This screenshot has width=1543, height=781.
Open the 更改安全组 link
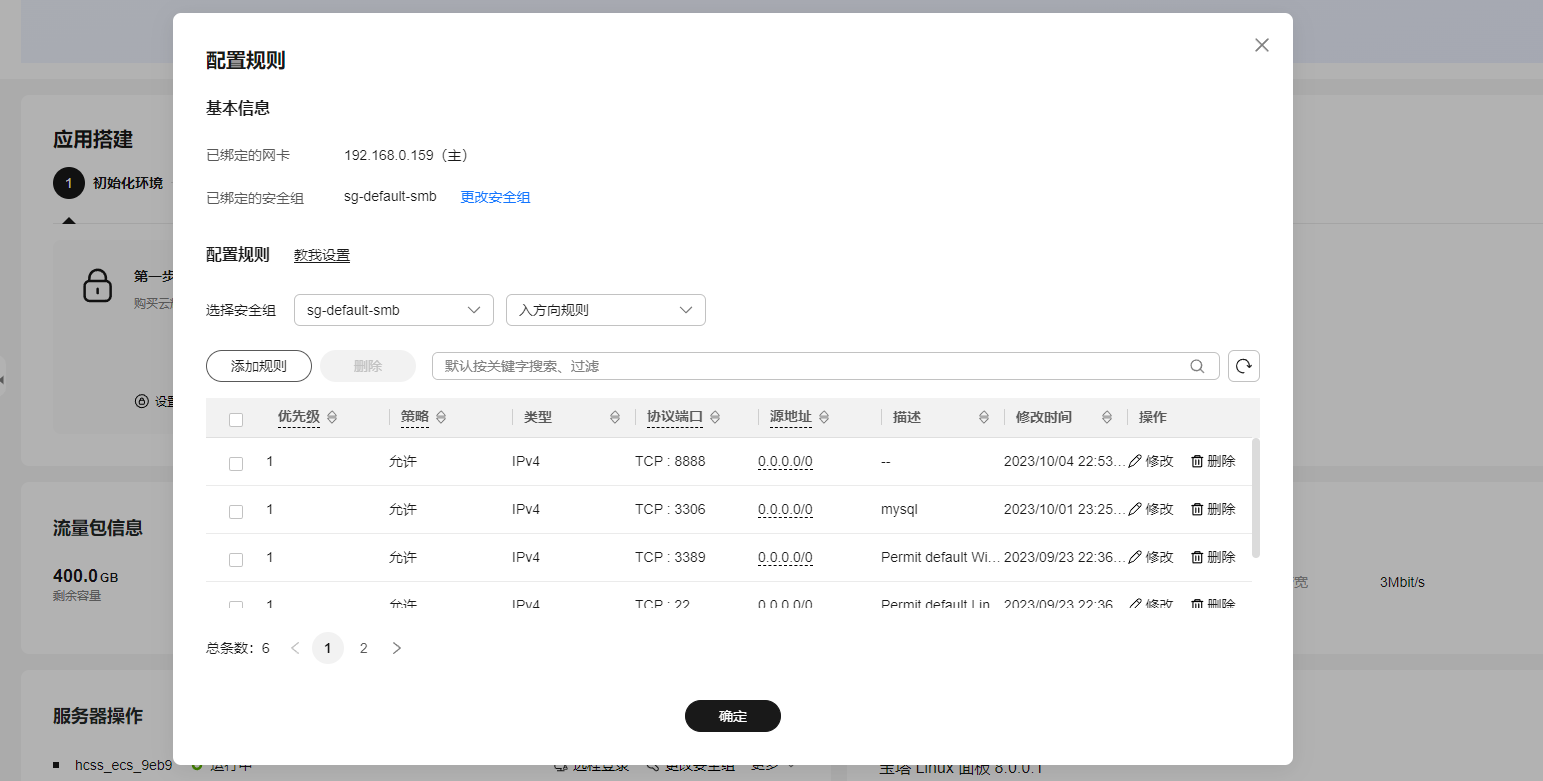pyautogui.click(x=494, y=196)
